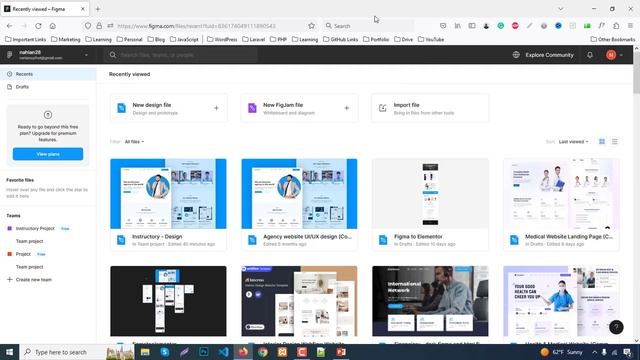Go to the browser home icon
The width and height of the screenshot is (640, 360).
click(x=53, y=26)
